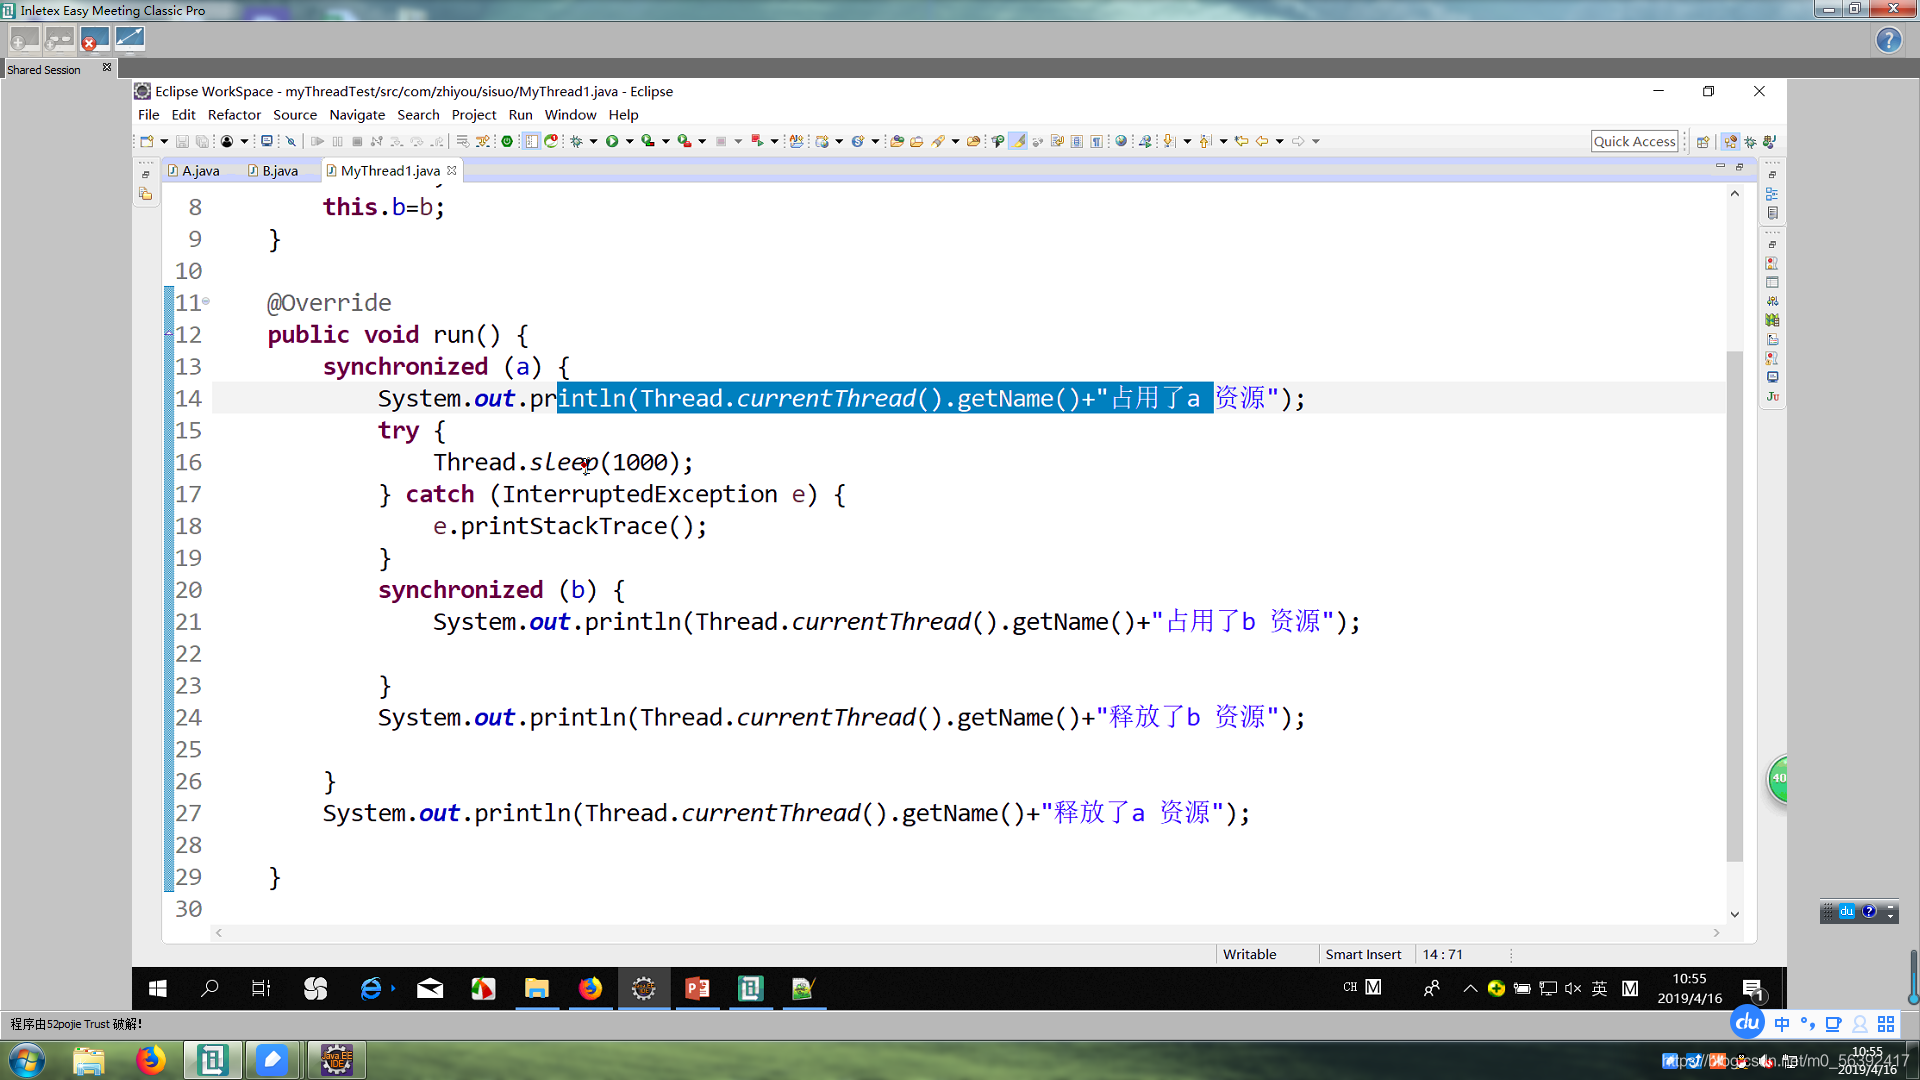This screenshot has height=1080, width=1920.
Task: Click the Debug bug icon
Action: [x=575, y=141]
